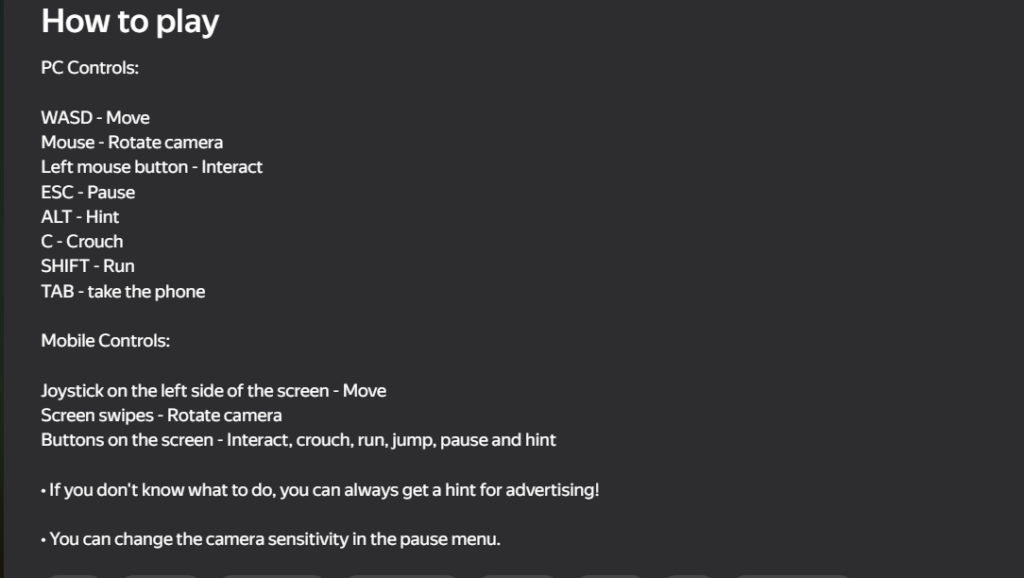Select the "C - Crouch" line
1024x578 pixels.
pyautogui.click(x=82, y=241)
